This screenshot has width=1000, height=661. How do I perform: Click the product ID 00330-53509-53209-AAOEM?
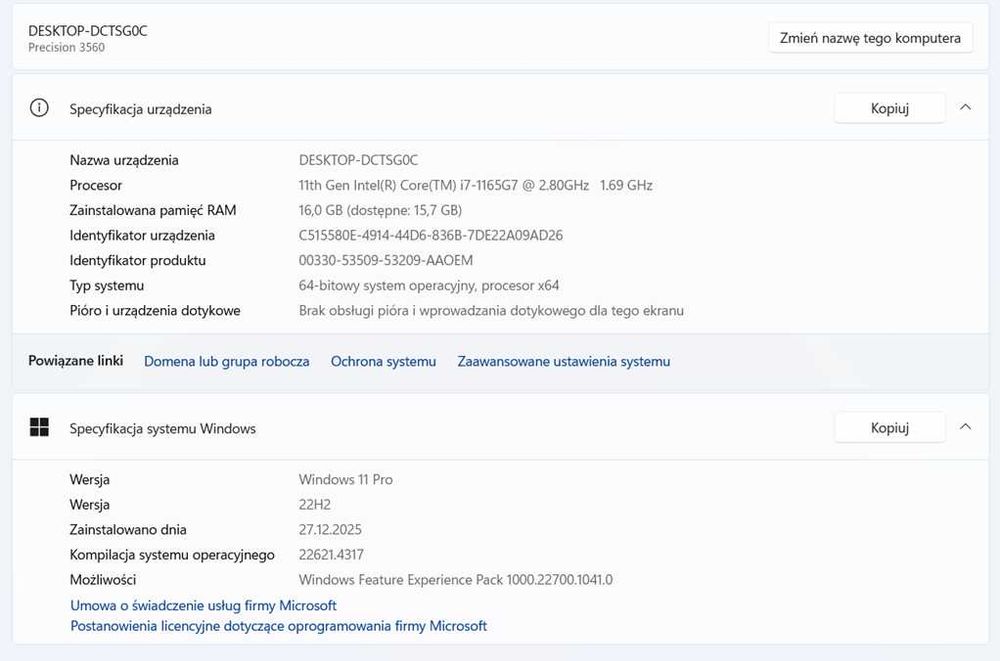pyautogui.click(x=386, y=260)
